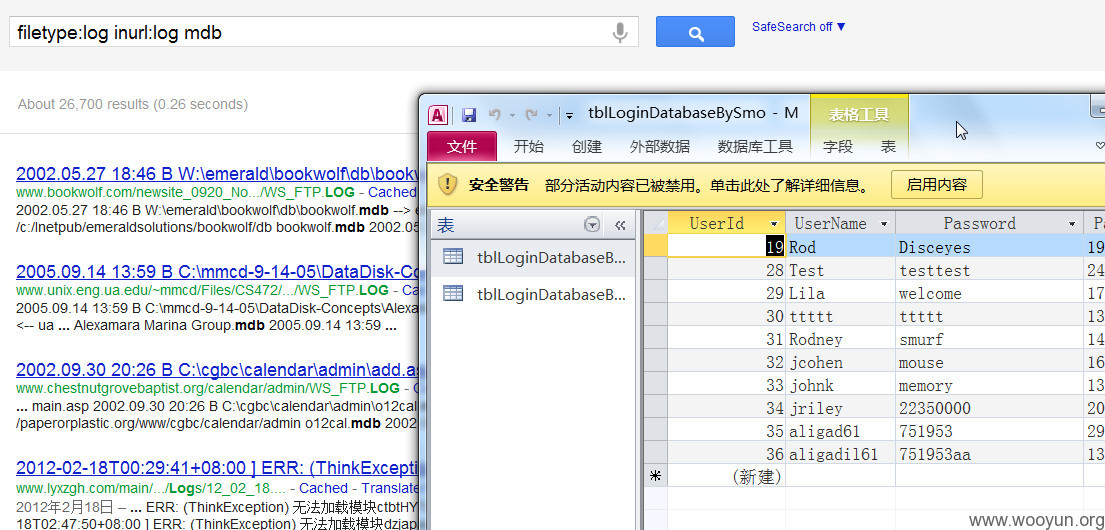Open the 2002.09.30 20:26 cgbc calendar result

pos(217,370)
